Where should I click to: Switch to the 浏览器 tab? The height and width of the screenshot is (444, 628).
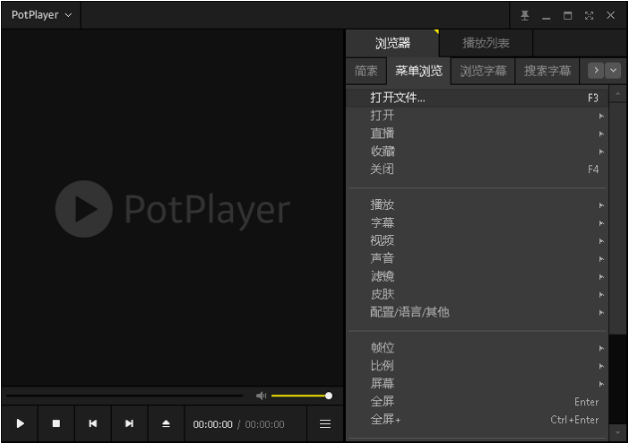pyautogui.click(x=392, y=43)
